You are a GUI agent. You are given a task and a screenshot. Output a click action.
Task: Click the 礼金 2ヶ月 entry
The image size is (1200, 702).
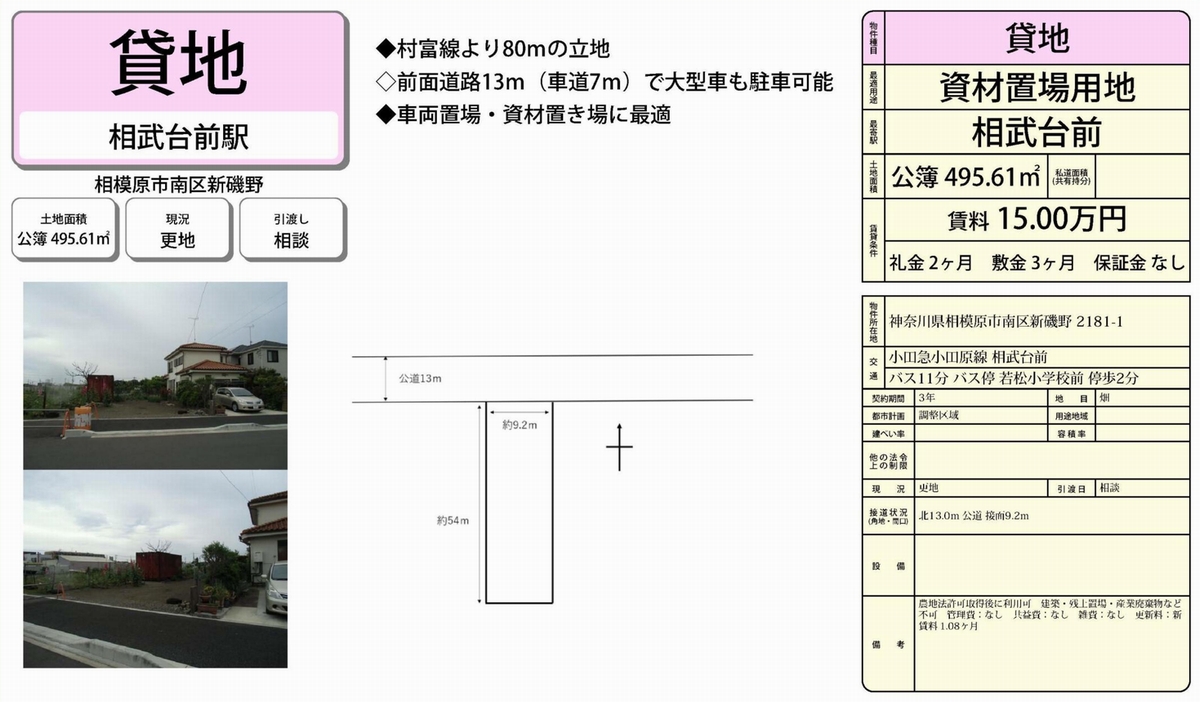930,263
